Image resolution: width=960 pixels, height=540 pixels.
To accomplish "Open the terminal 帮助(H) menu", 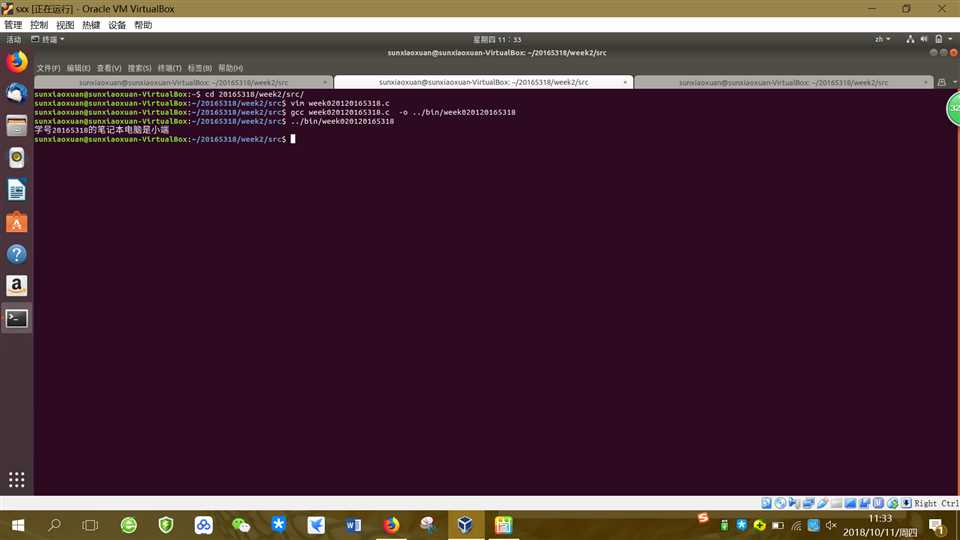I will tap(230, 68).
